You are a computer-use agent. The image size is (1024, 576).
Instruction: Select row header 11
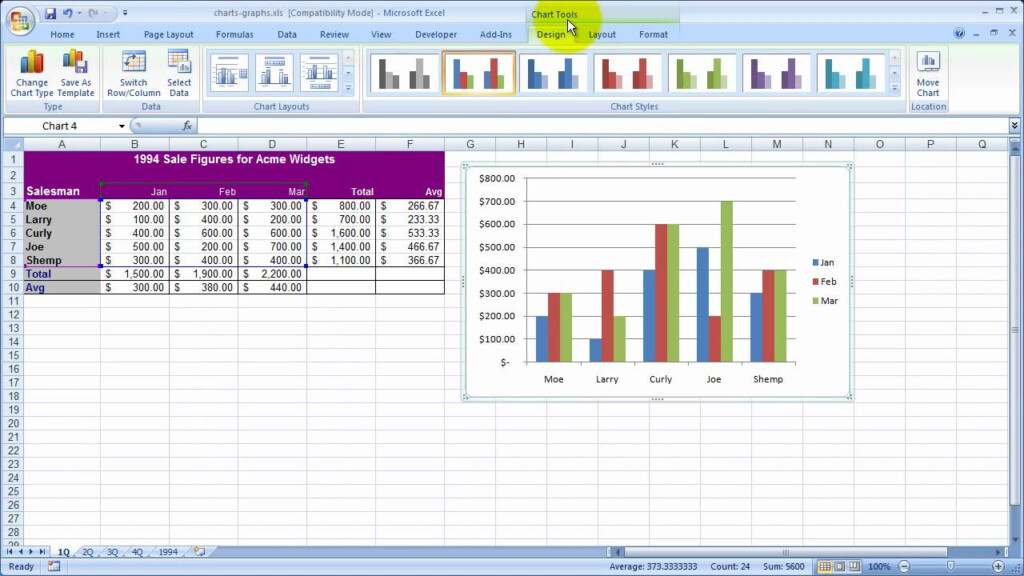click(13, 301)
